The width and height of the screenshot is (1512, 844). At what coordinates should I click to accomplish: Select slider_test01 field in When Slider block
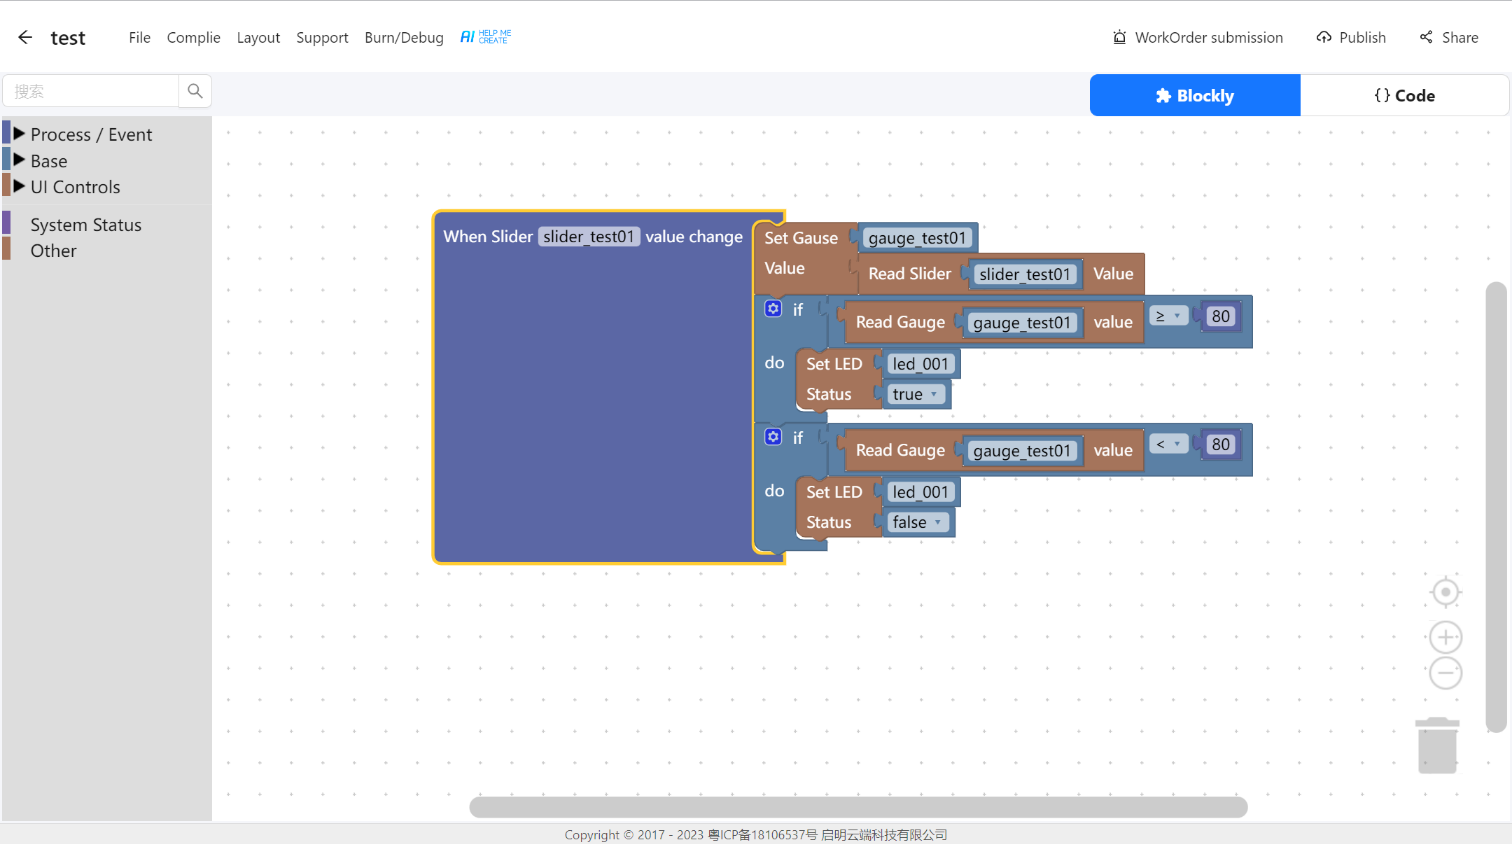(589, 236)
